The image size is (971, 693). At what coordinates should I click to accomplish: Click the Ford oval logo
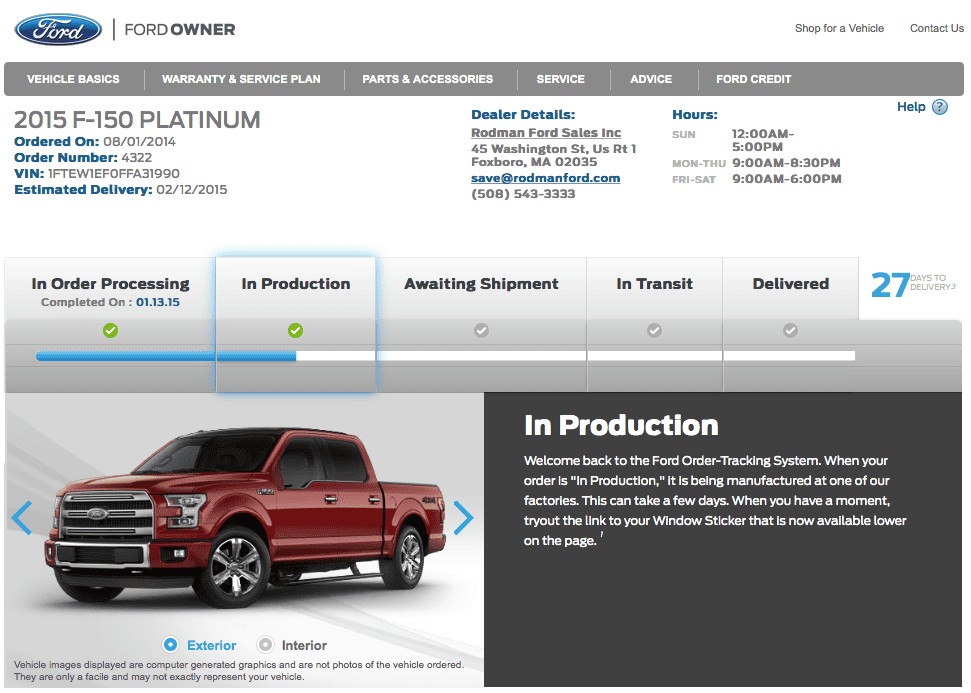(58, 29)
